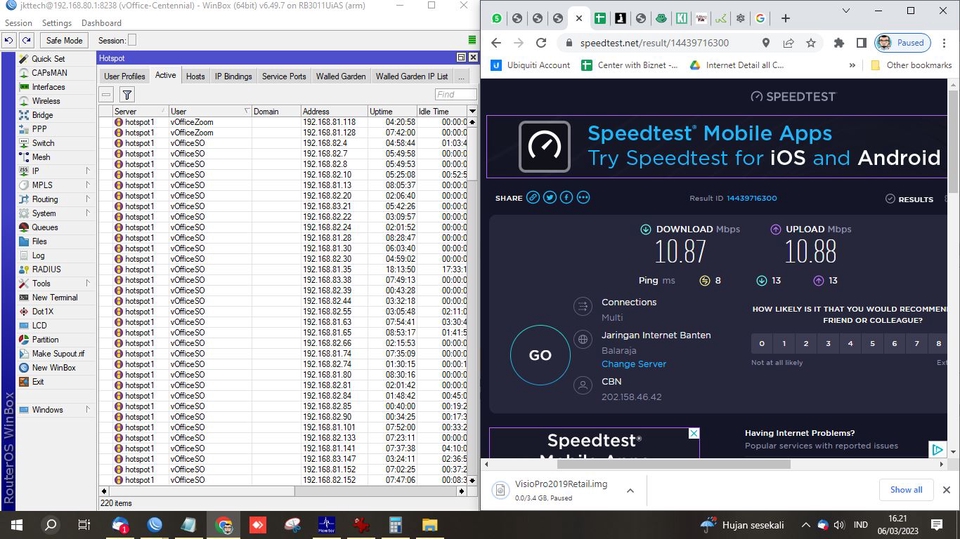Click the Change Server link
Screen dimensions: 960x539
coord(634,364)
